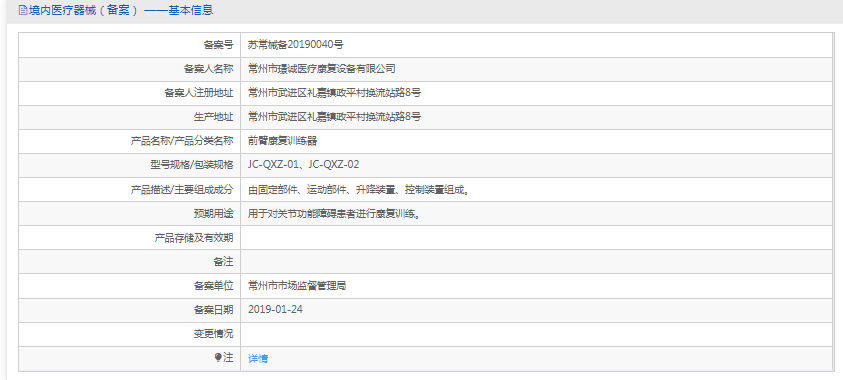Click the 产品存储及有效期 label
The image size is (843, 380).
[x=194, y=238]
